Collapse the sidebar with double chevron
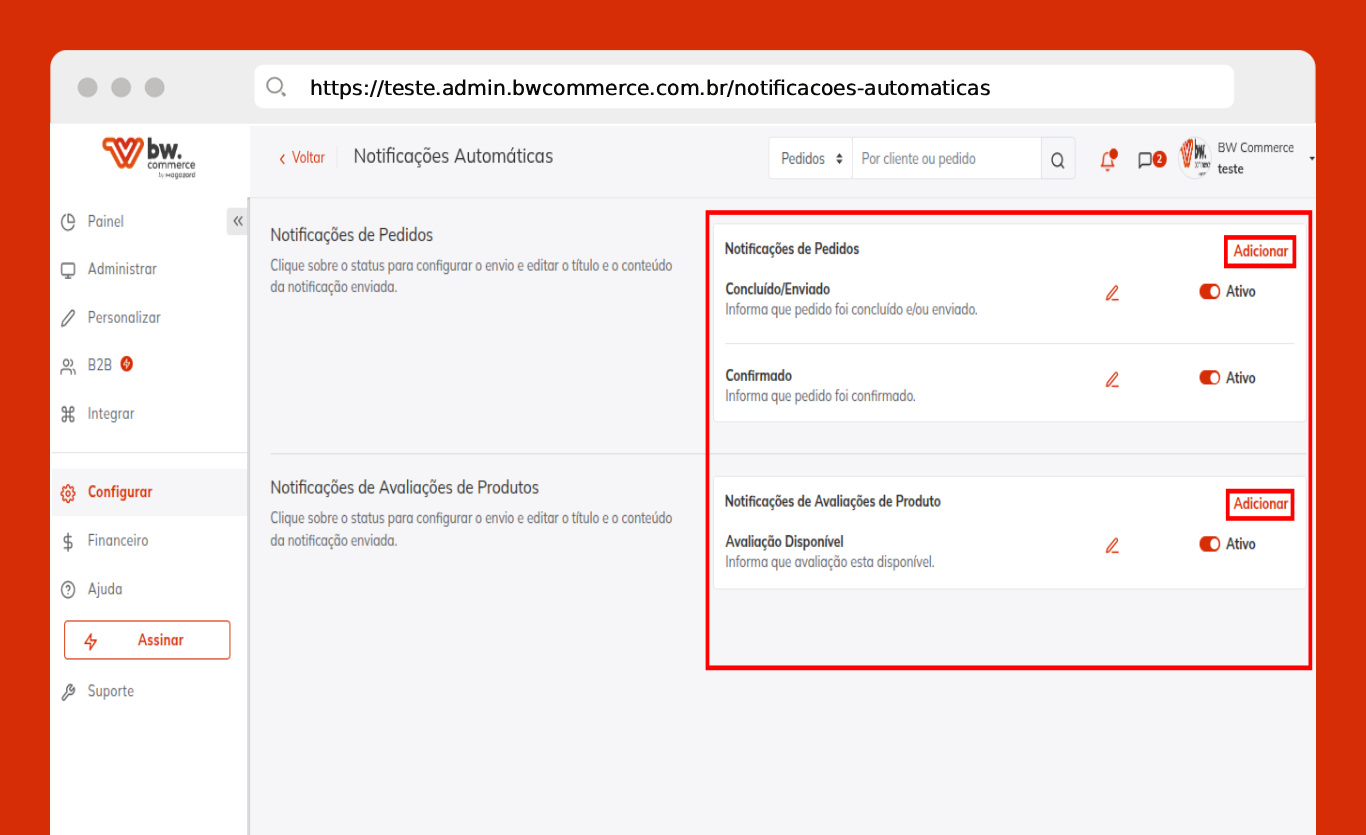Viewport: 1366px width, 835px height. [x=238, y=221]
